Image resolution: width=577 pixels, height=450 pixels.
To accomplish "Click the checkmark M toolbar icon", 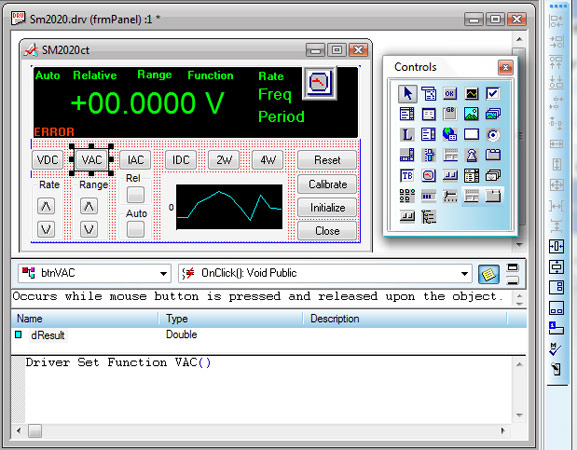I will click(x=555, y=349).
